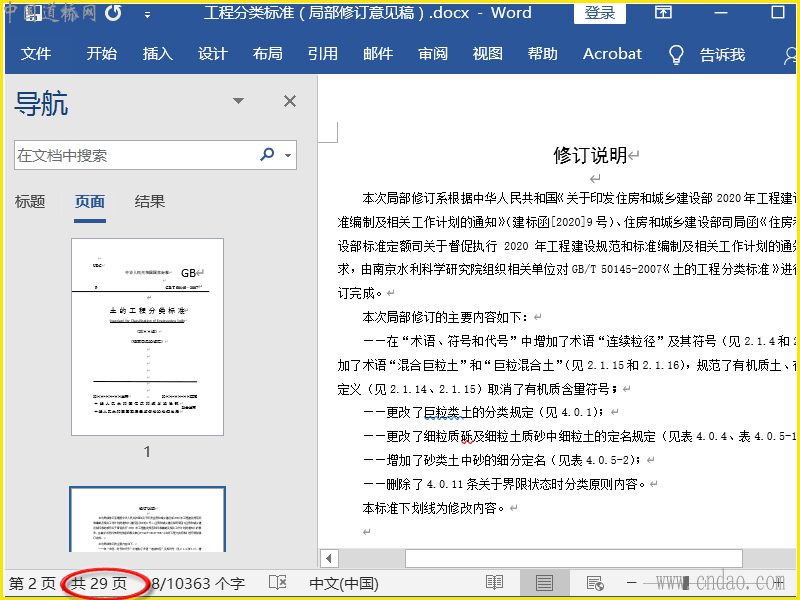Click the 中文(中国) language indicator
The height and width of the screenshot is (600, 800).
coord(344,584)
